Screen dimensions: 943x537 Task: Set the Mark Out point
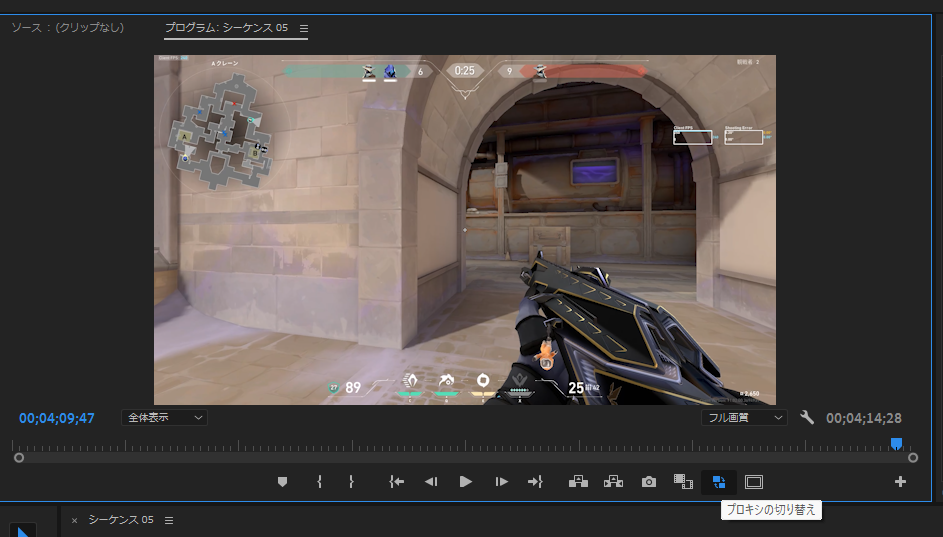(351, 482)
